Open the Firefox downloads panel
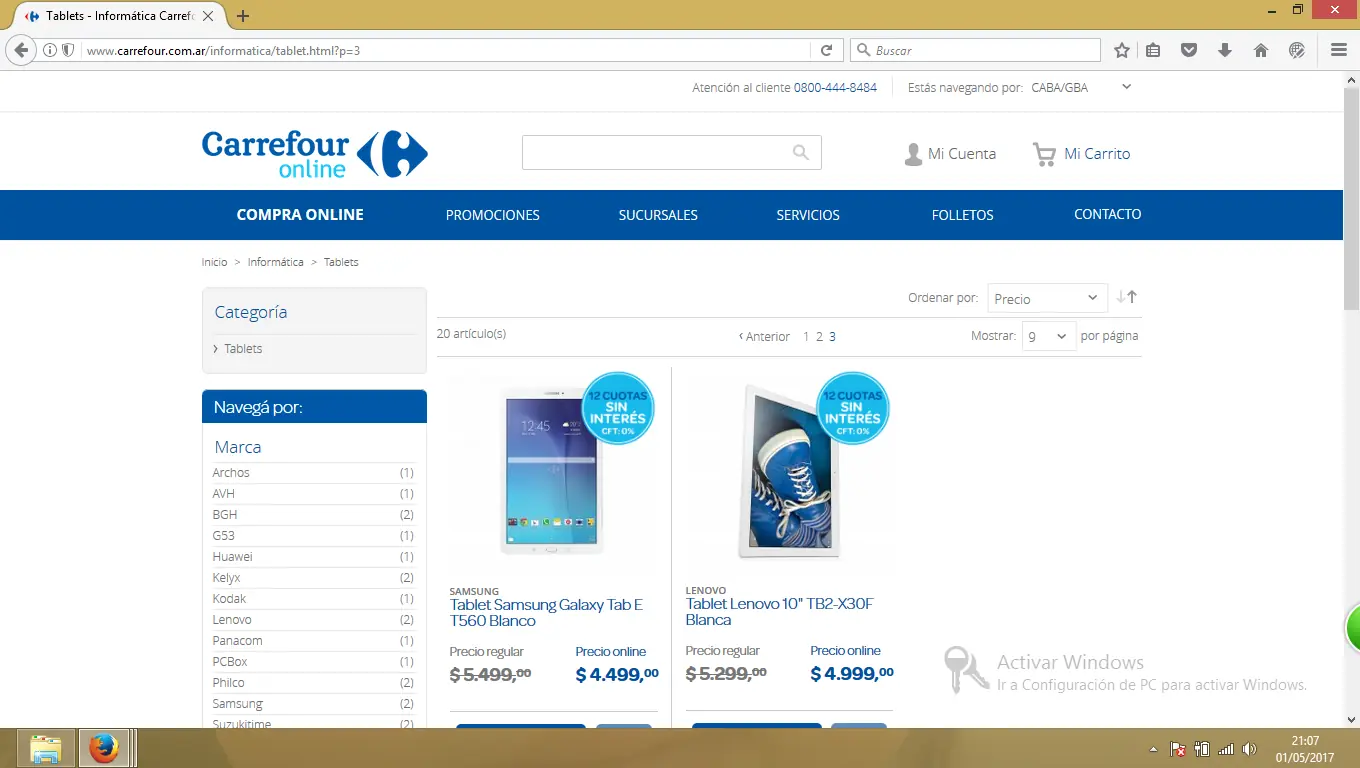Viewport: 1360px width, 768px height. point(1225,50)
